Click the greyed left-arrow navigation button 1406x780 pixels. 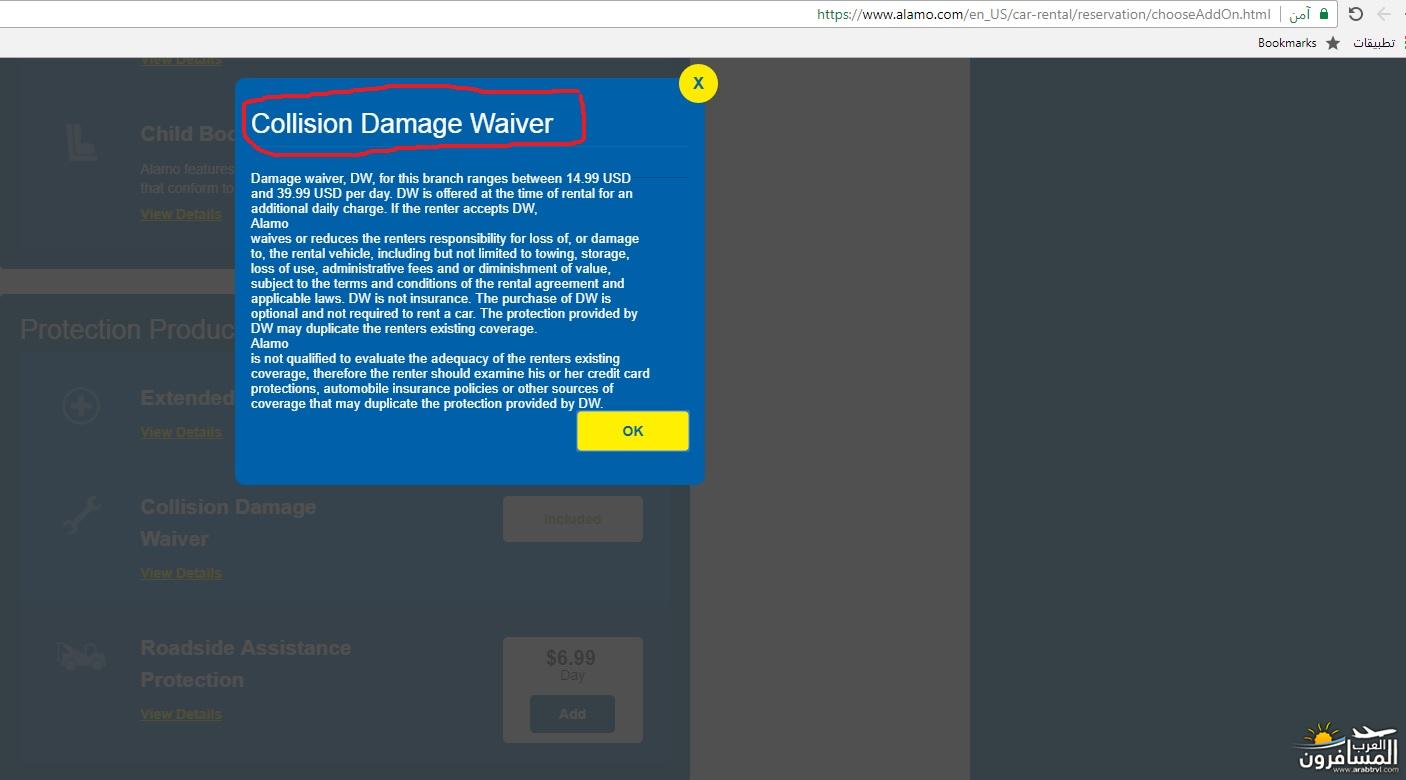(x=1385, y=14)
